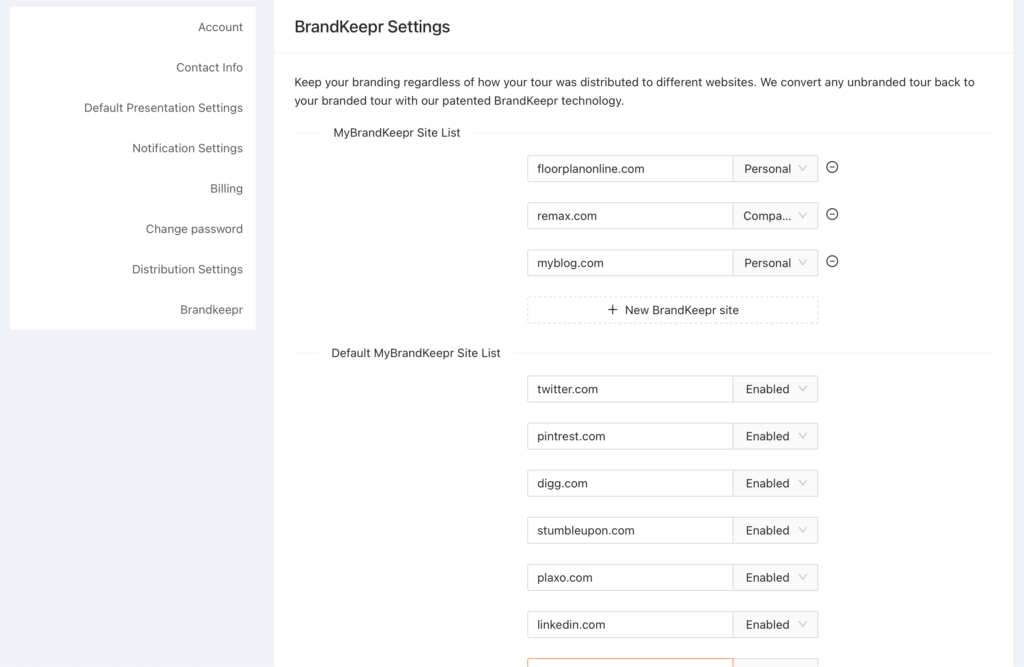Open the Personal dropdown for floorplanonline.com

click(775, 168)
